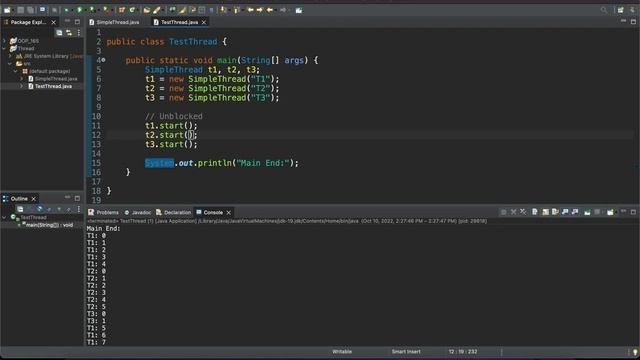The image size is (640, 360).
Task: Toggle Show Console on Standard Out
Action: (x=565, y=212)
